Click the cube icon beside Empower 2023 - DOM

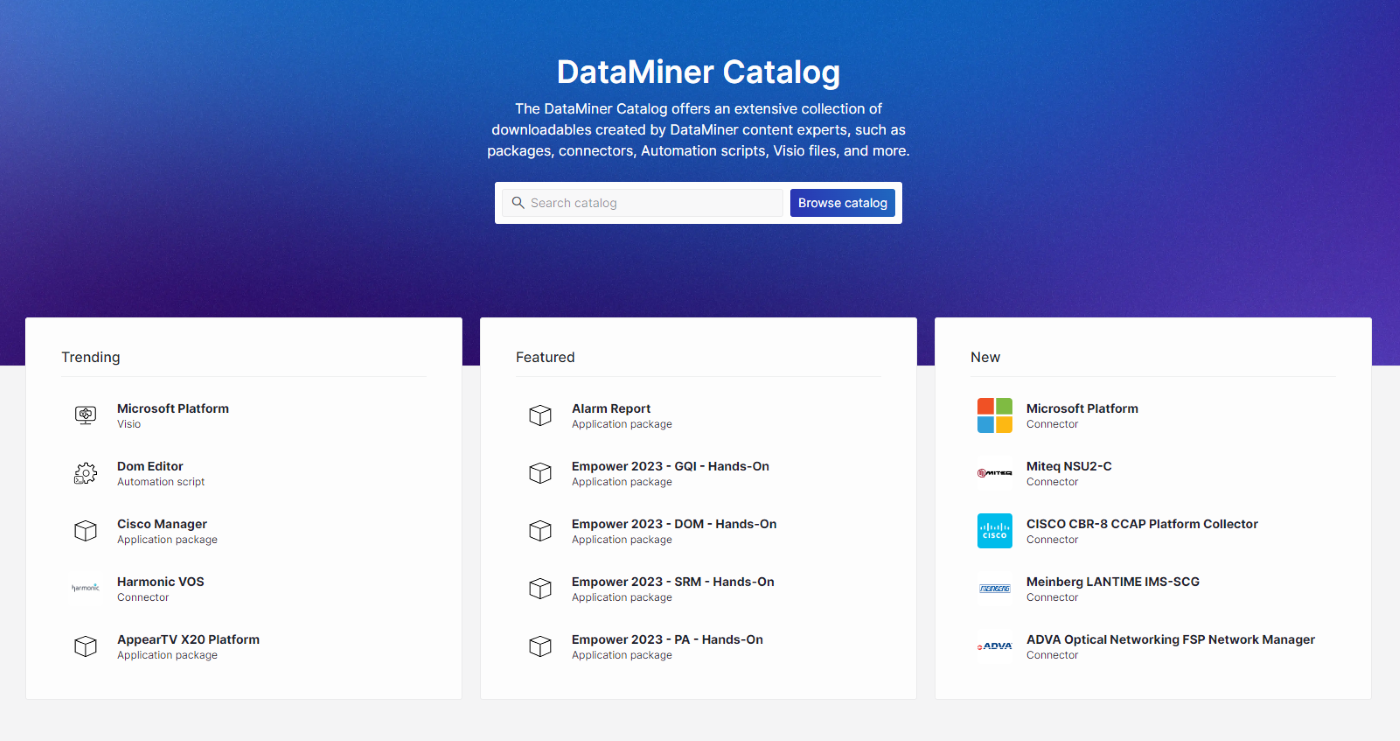(x=540, y=531)
